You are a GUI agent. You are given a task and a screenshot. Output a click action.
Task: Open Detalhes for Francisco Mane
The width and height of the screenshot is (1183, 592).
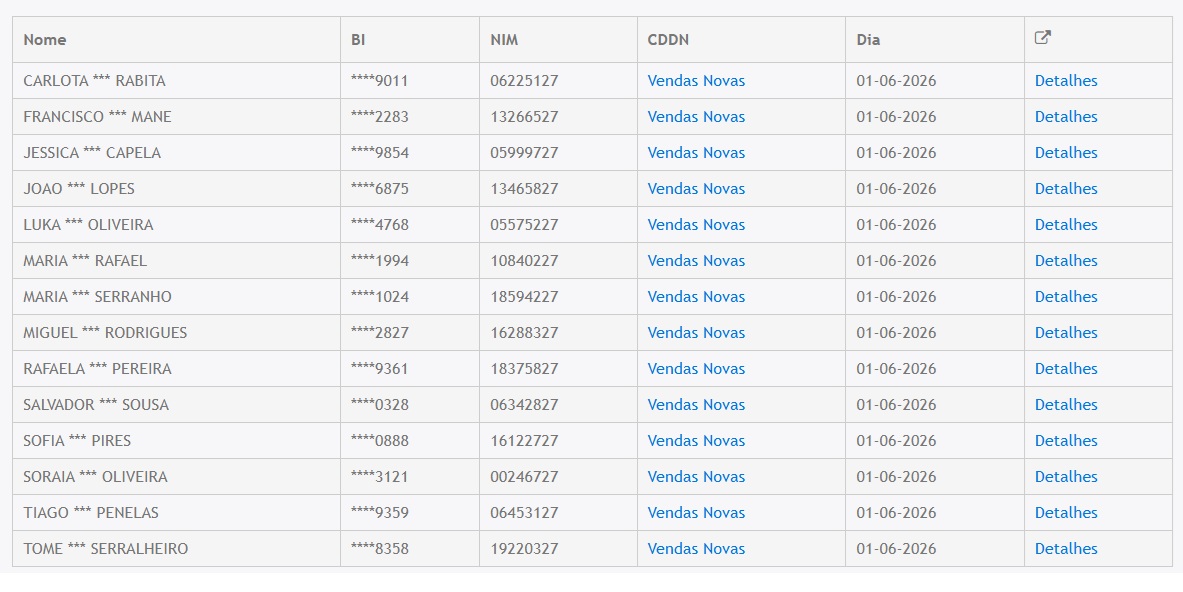(x=1066, y=117)
